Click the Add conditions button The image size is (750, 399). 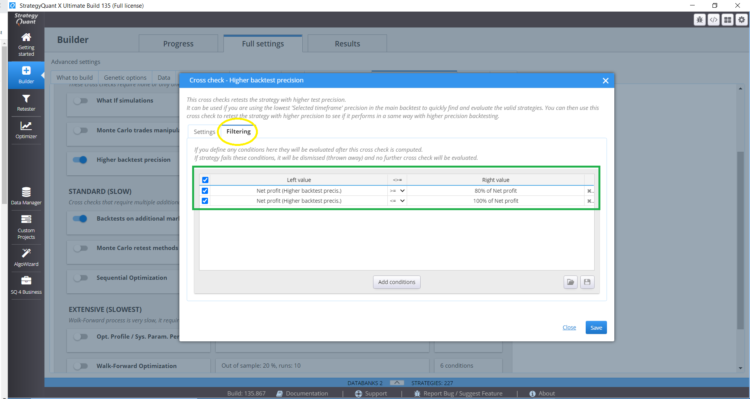(397, 282)
